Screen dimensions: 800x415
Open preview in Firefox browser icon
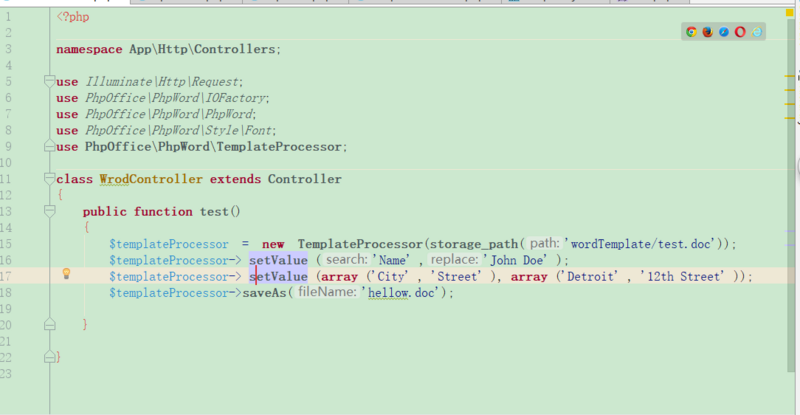708,32
